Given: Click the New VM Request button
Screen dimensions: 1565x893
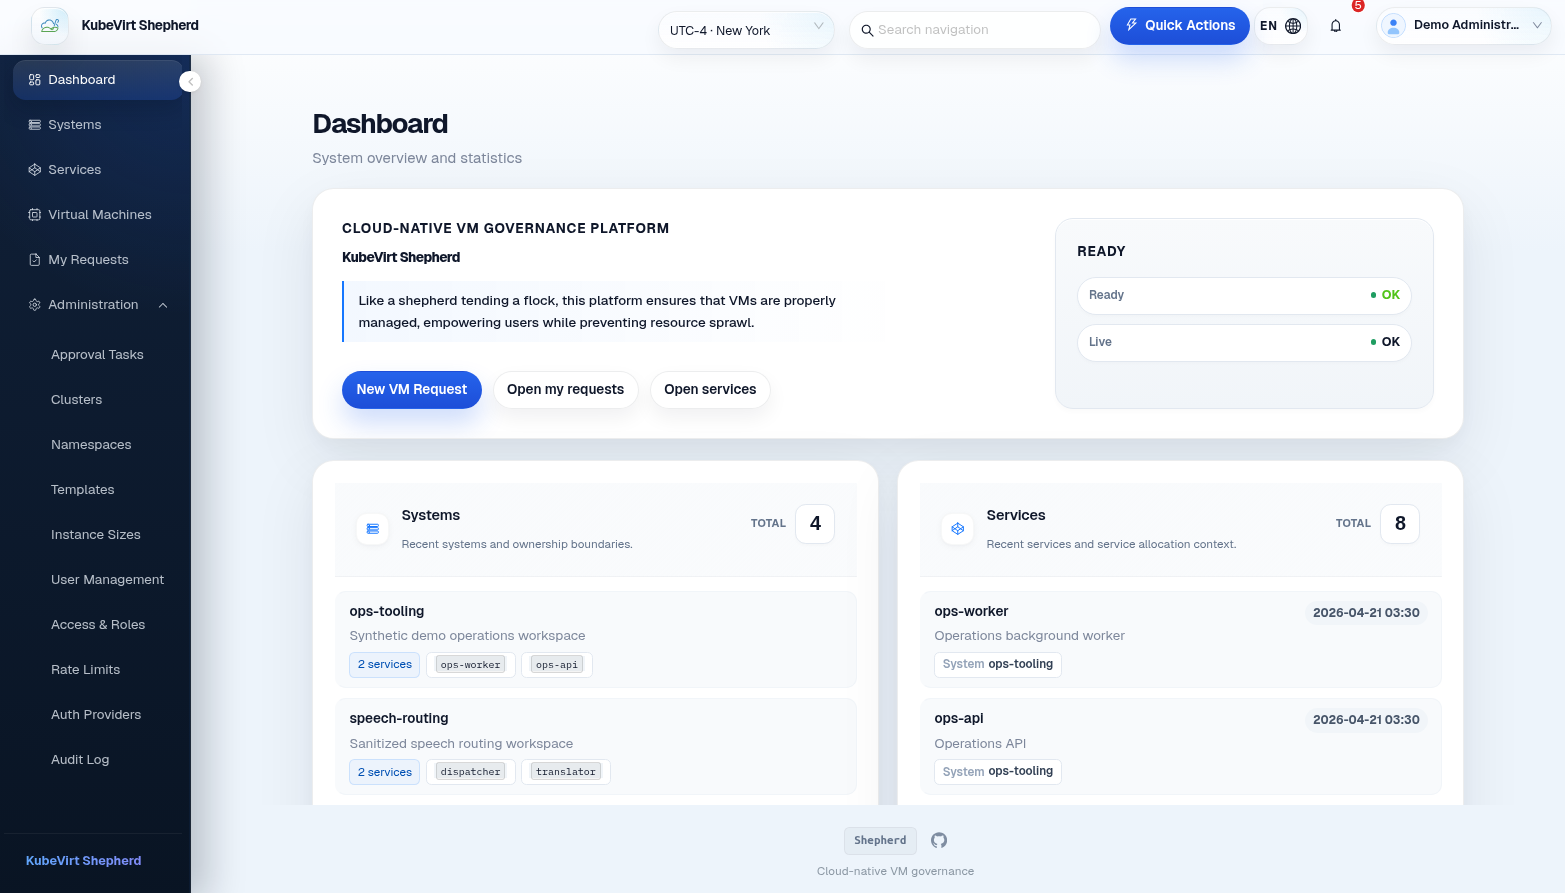Looking at the screenshot, I should click(411, 389).
